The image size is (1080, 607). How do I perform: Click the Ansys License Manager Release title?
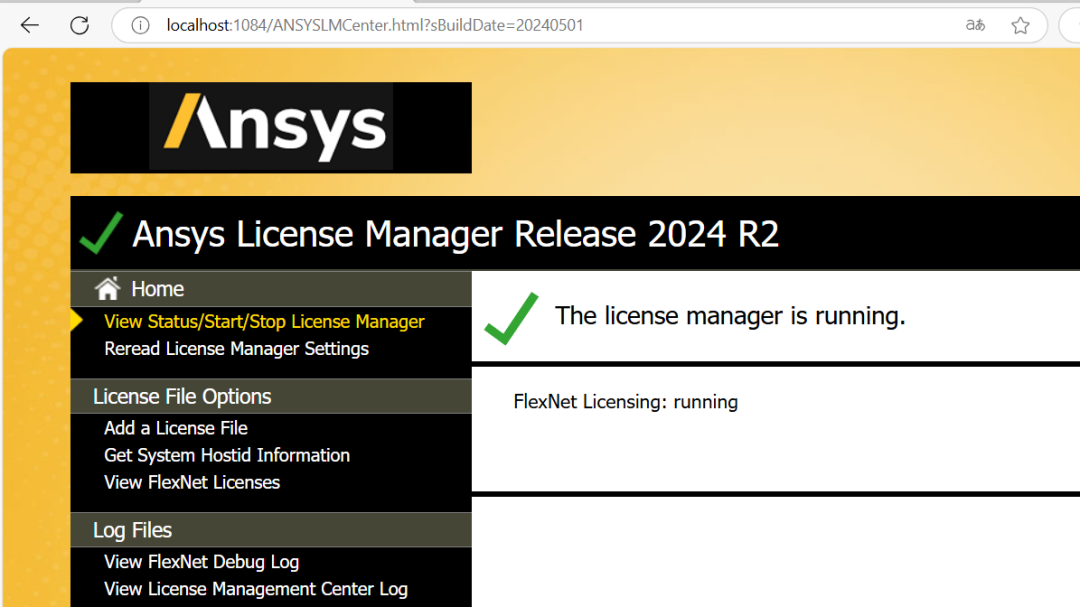[x=455, y=234]
